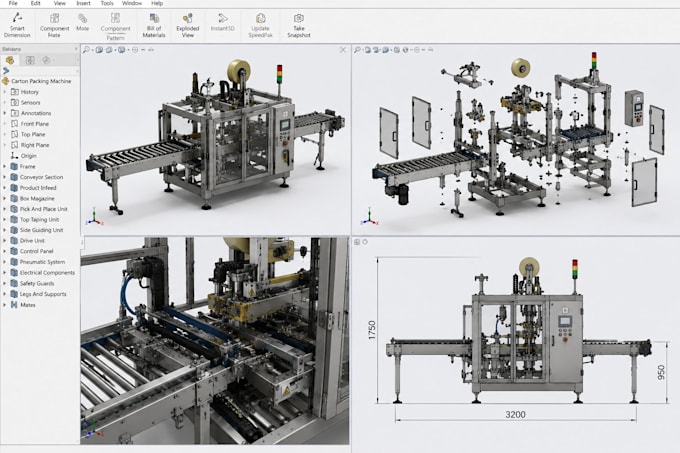The image size is (680, 453).
Task: Open the Insert menu
Action: click(x=83, y=3)
